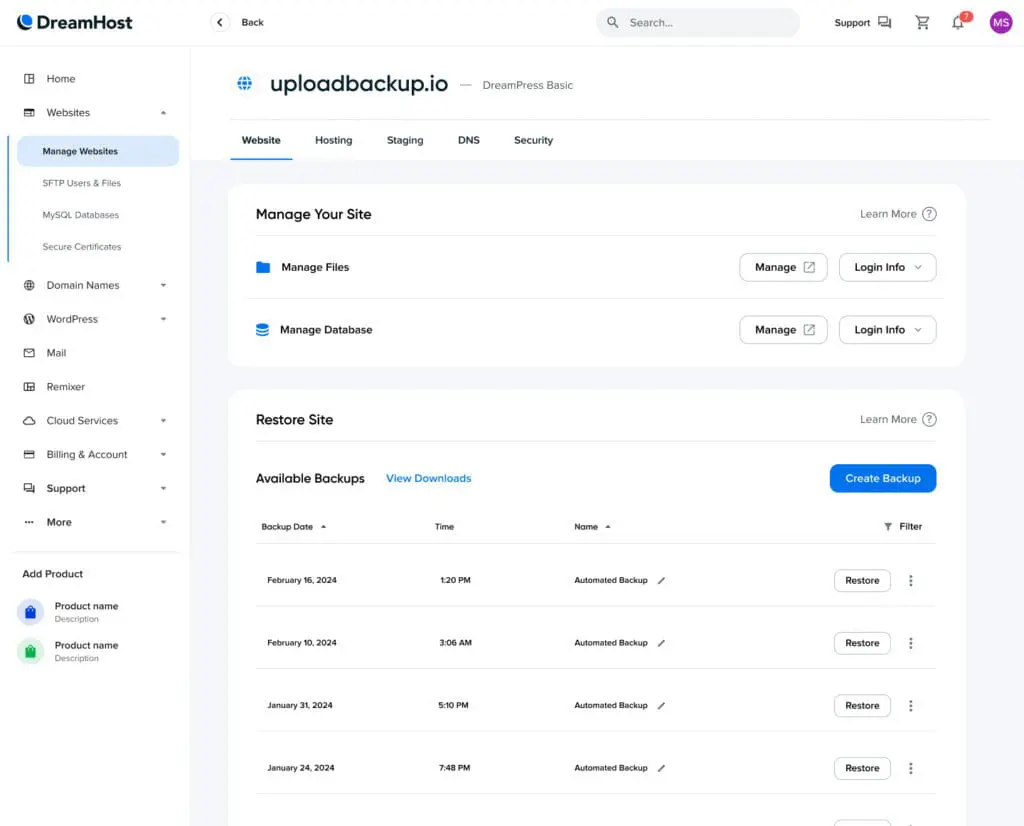Restore the February 16, 2024 backup
This screenshot has height=826, width=1024.
pyautogui.click(x=862, y=580)
